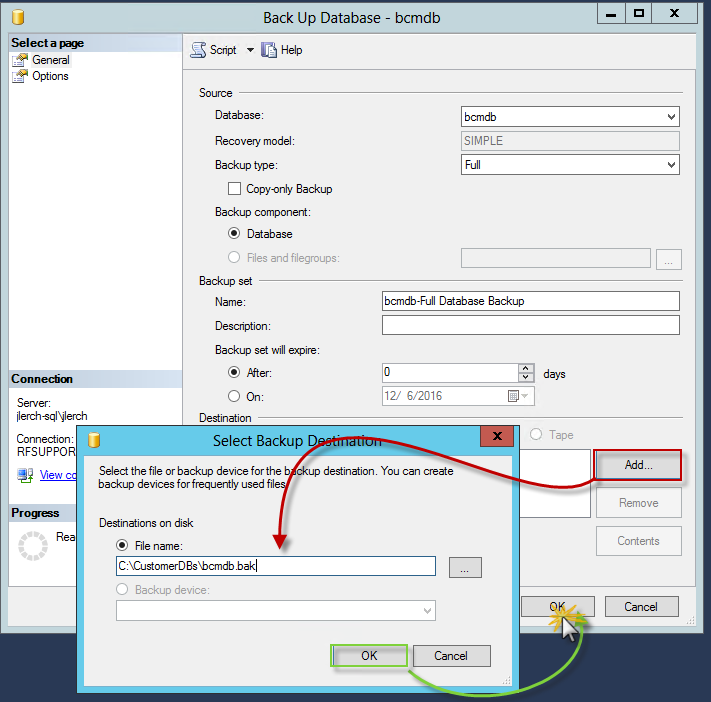Select the General page icon

(20, 60)
